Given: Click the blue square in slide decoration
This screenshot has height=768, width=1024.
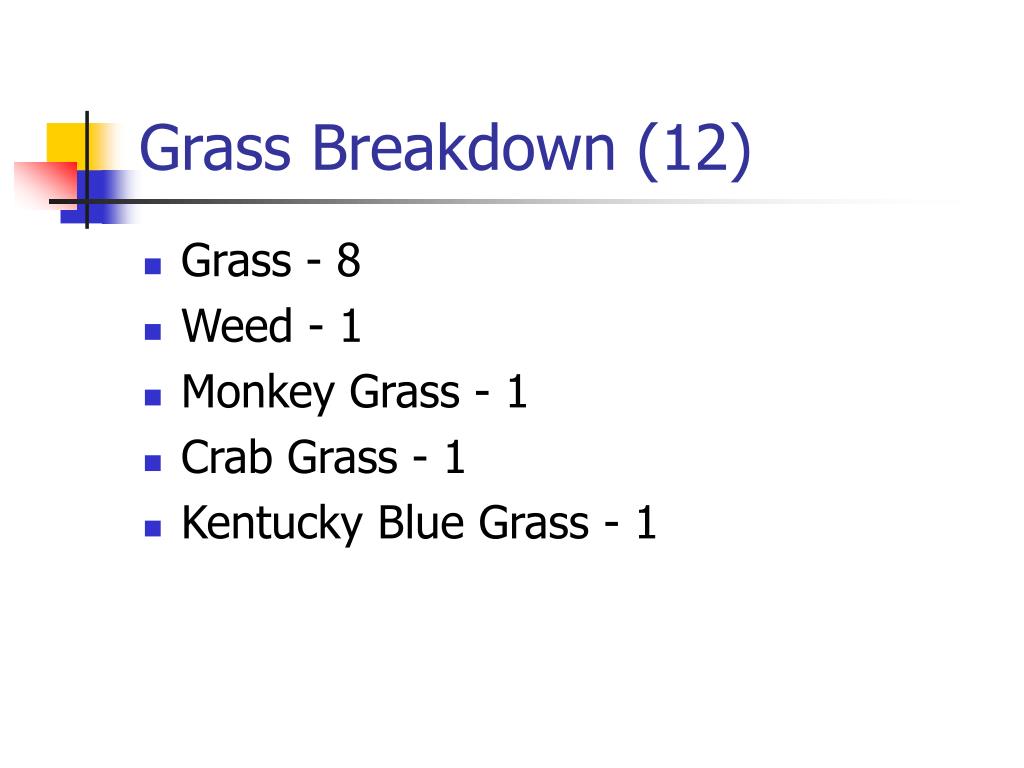Looking at the screenshot, I should [98, 197].
